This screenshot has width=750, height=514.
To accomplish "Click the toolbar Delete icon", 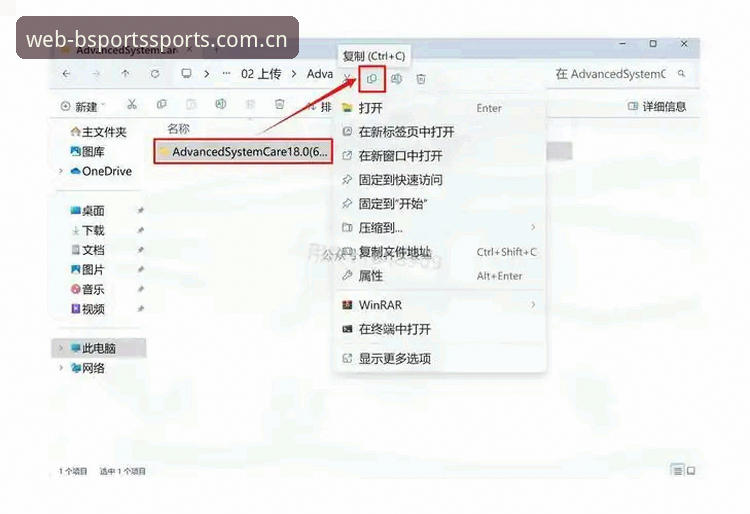I will point(280,104).
